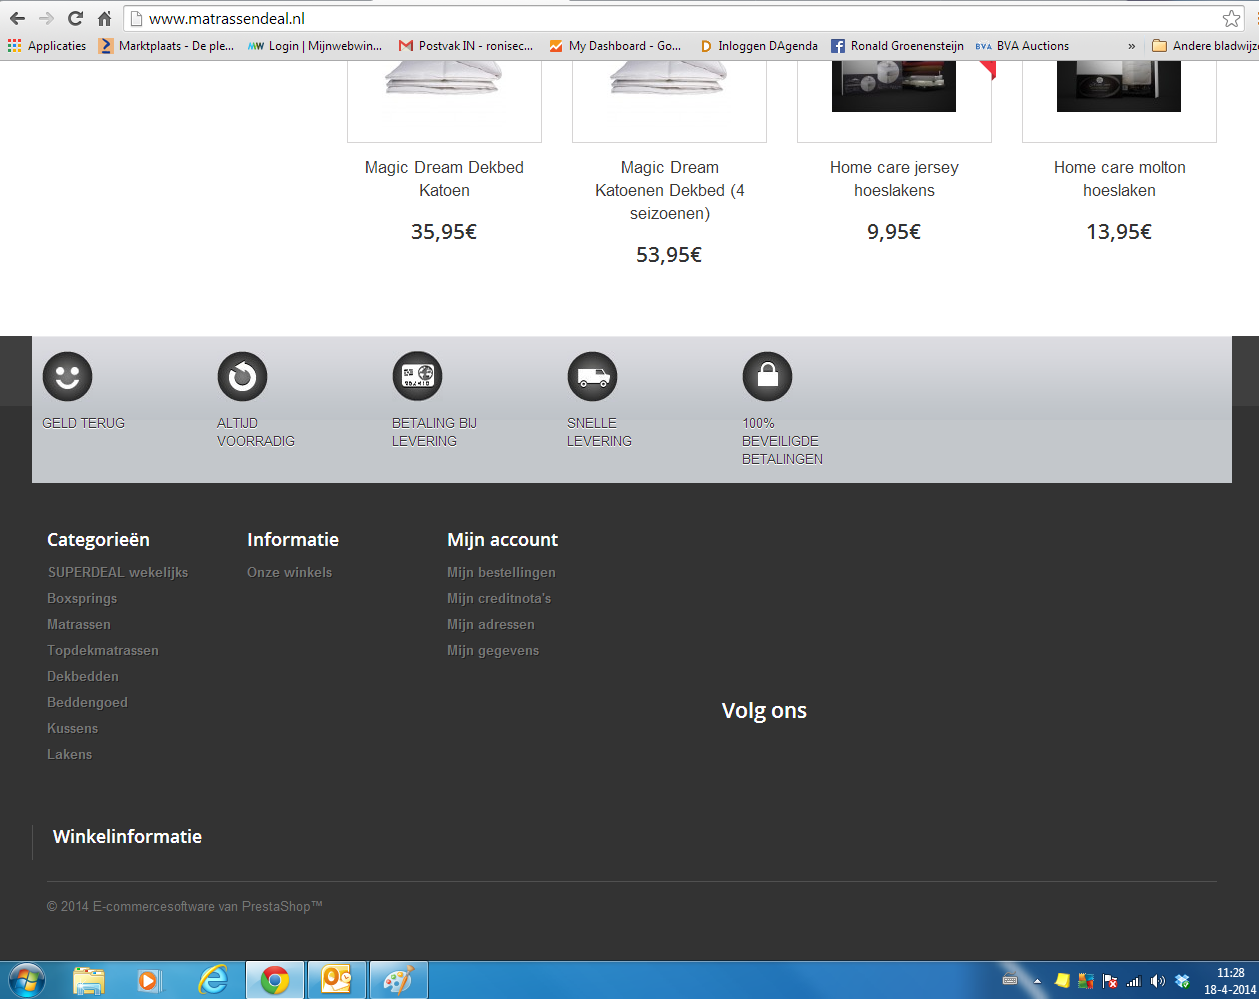Open the Beddengoed category link

87,702
